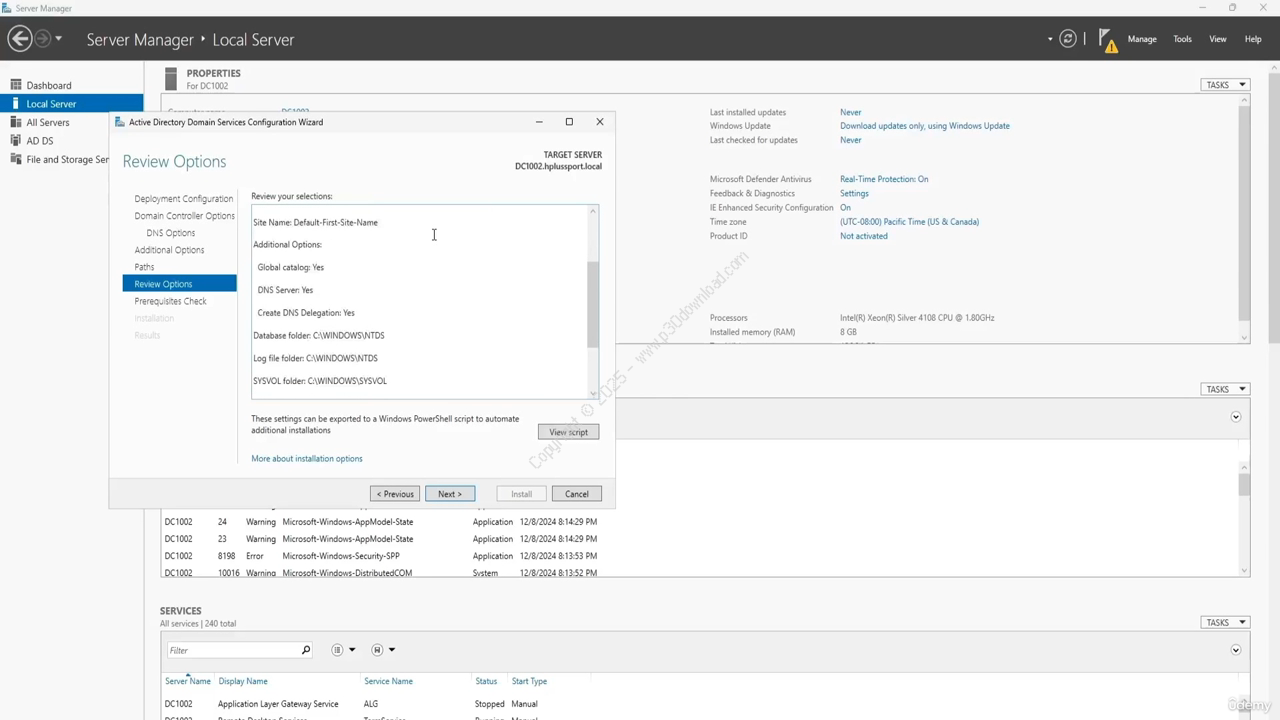The width and height of the screenshot is (1280, 720).
Task: Click the search magnifier in services filter
Action: pos(306,650)
